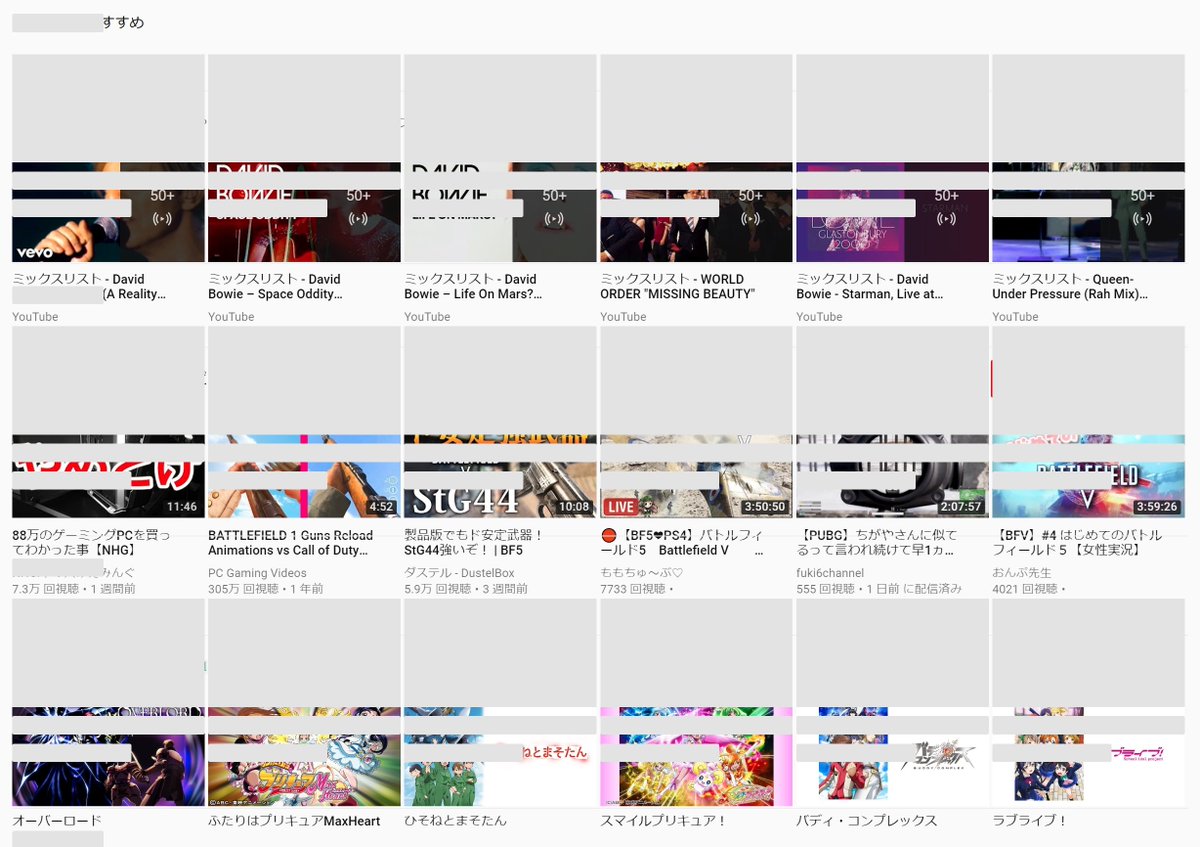Open mix titled David Bowie - Starman, Live at
Viewport: 1200px width, 847px height.
point(869,287)
